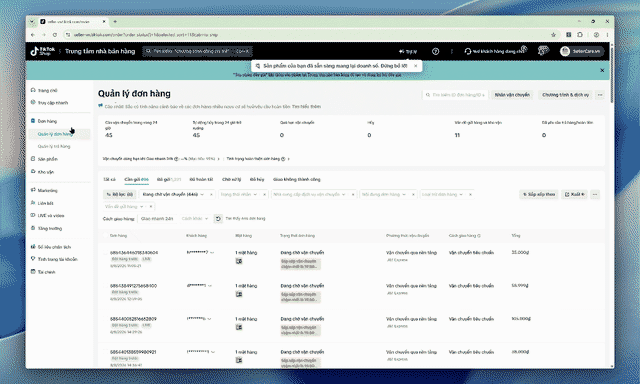Click the order ID search field
This screenshot has height=384, width=640.
click(x=456, y=95)
